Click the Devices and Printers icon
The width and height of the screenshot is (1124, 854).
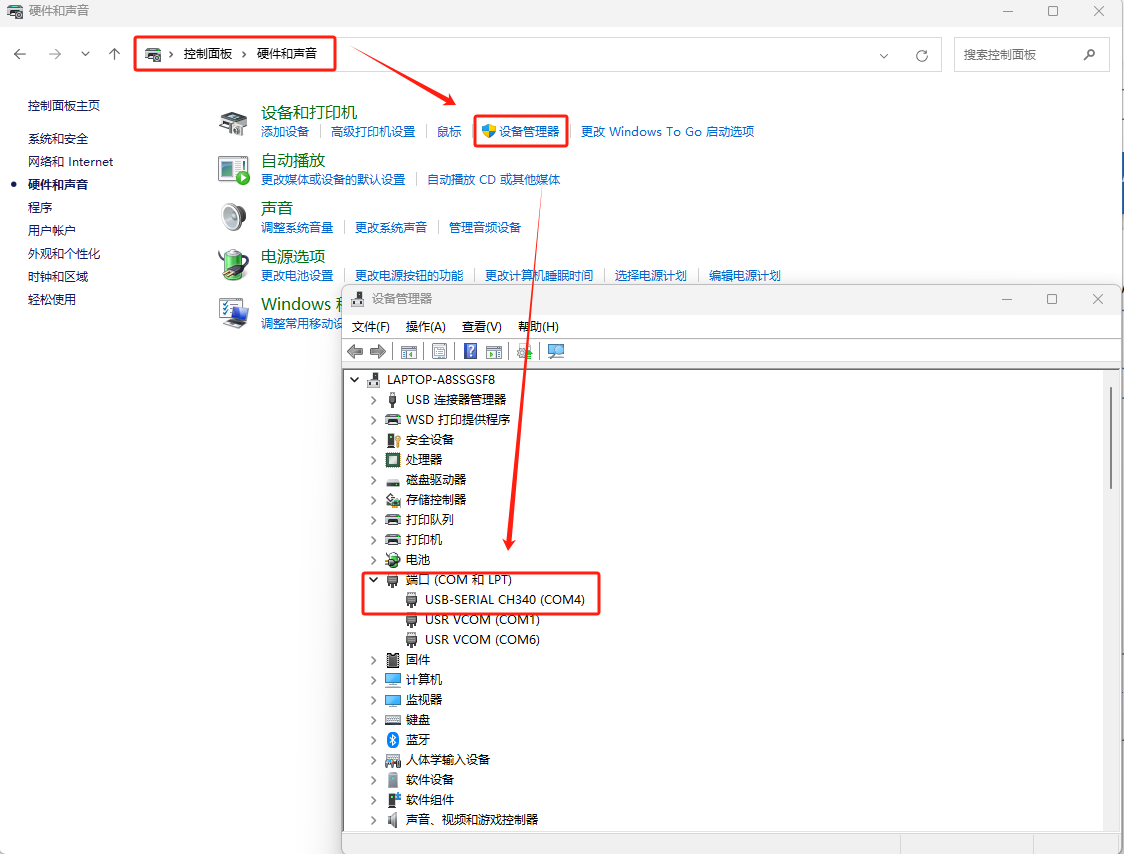(x=233, y=123)
